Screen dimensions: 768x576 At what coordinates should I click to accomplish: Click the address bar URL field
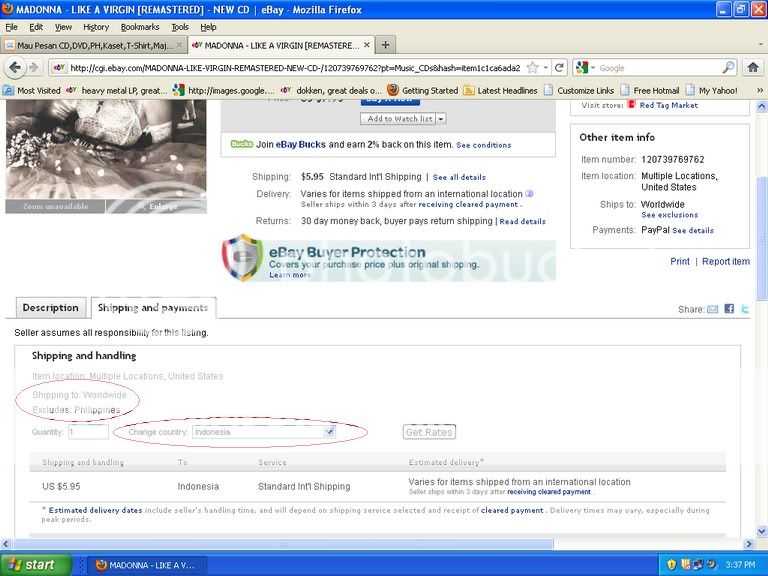coord(294,68)
